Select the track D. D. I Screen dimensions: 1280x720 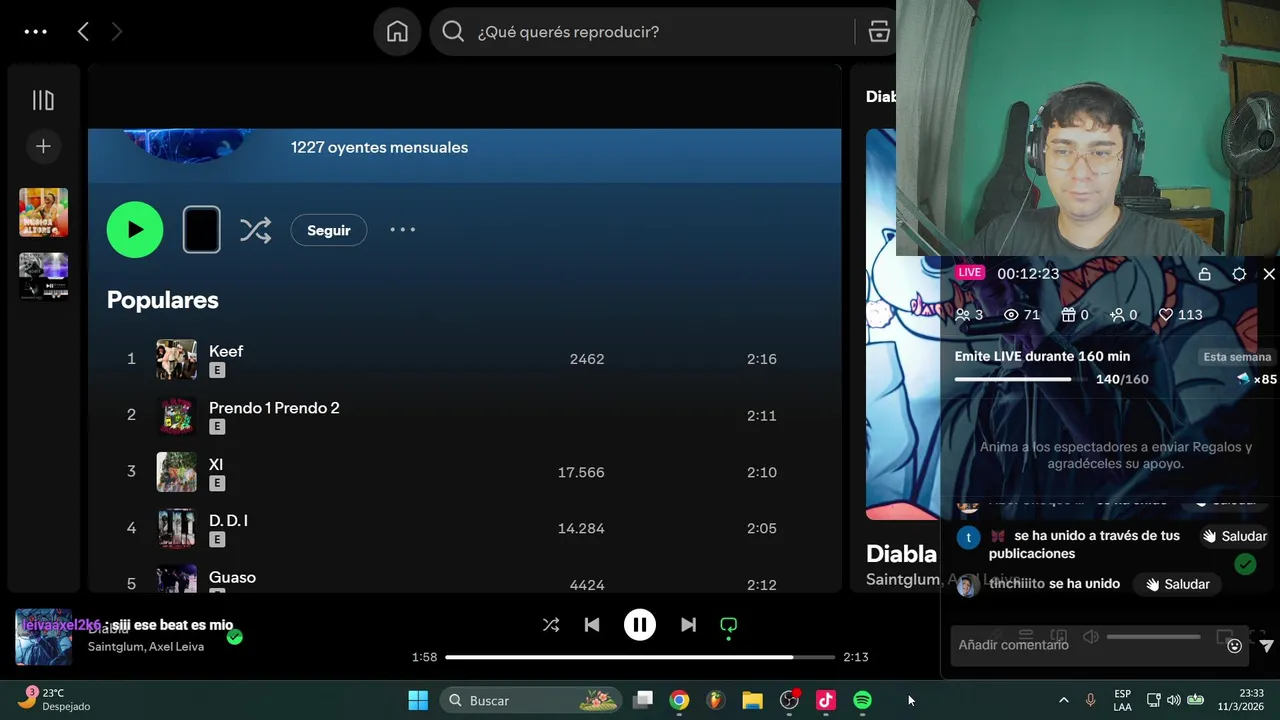coord(228,521)
